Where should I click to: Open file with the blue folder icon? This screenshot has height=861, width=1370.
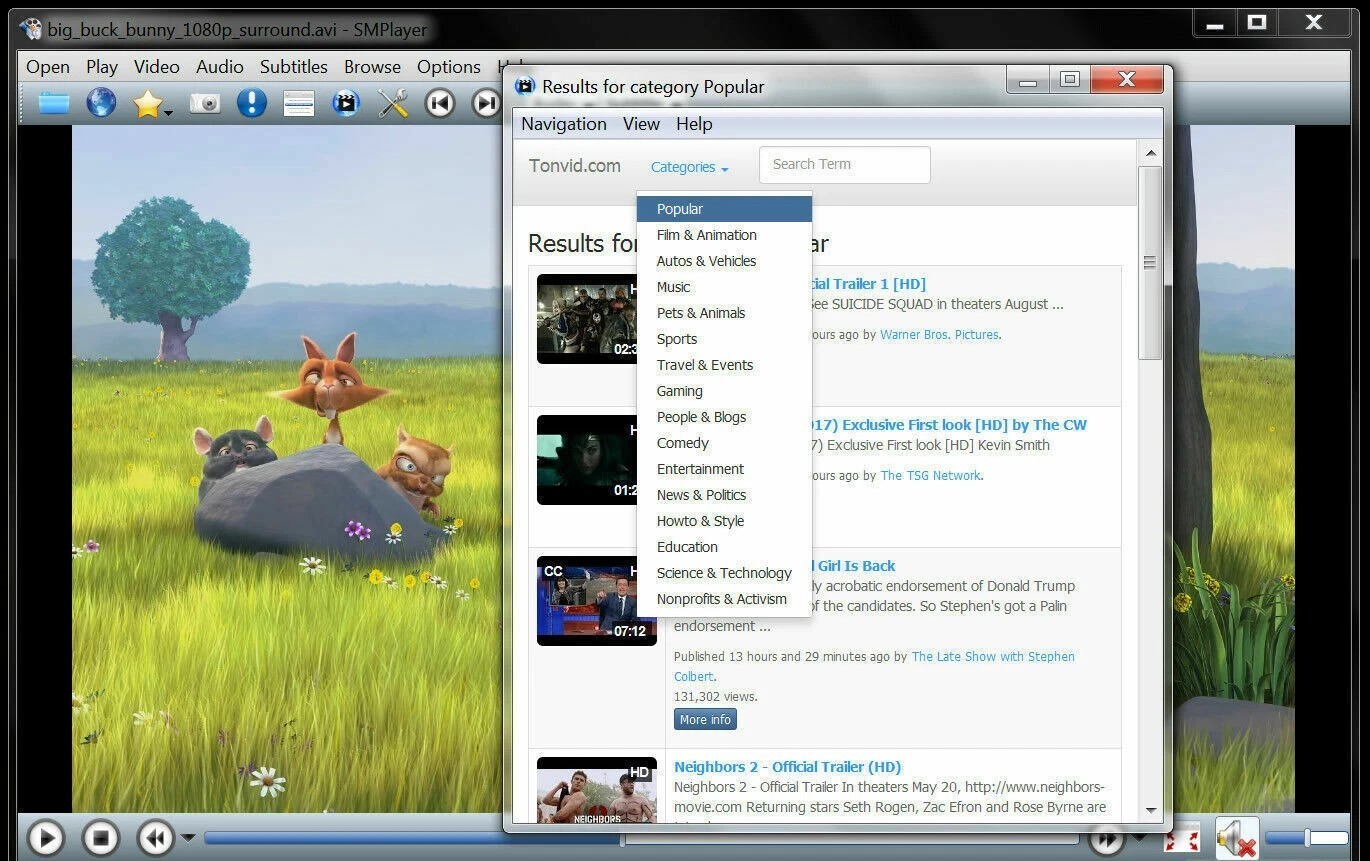(x=54, y=103)
